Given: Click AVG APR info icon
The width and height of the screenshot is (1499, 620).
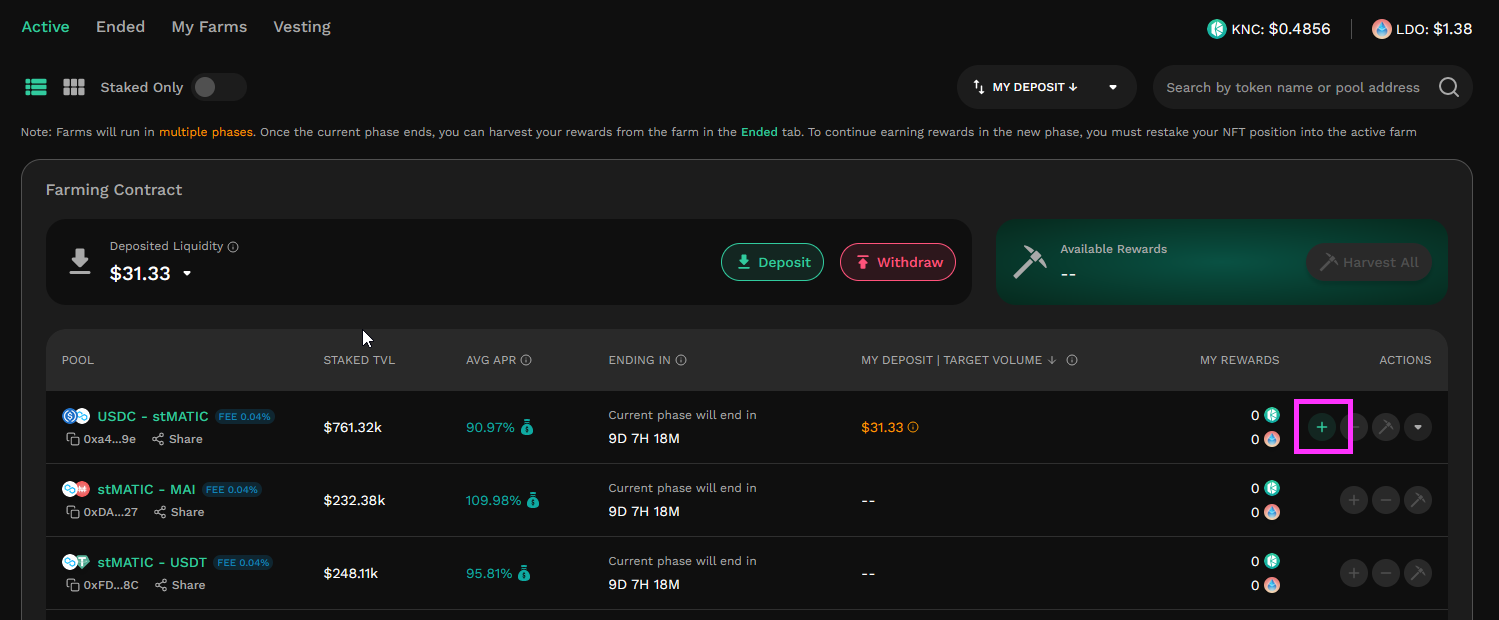Looking at the screenshot, I should coord(526,360).
